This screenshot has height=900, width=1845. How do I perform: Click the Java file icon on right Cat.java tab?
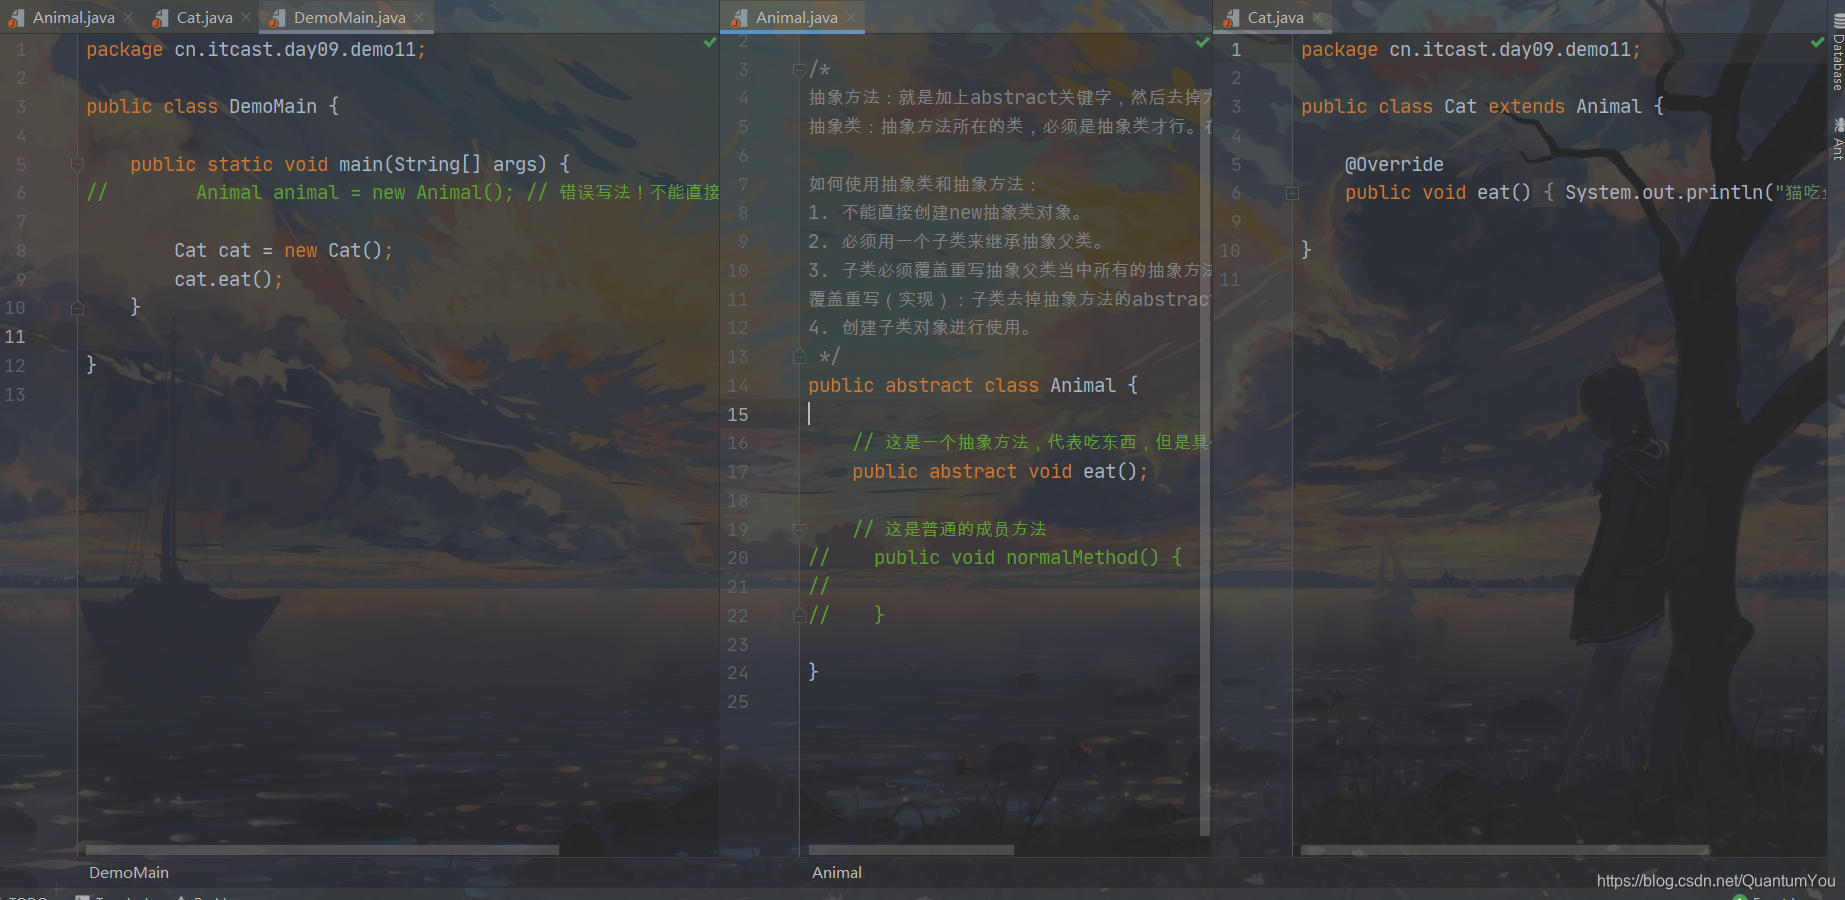[1231, 18]
